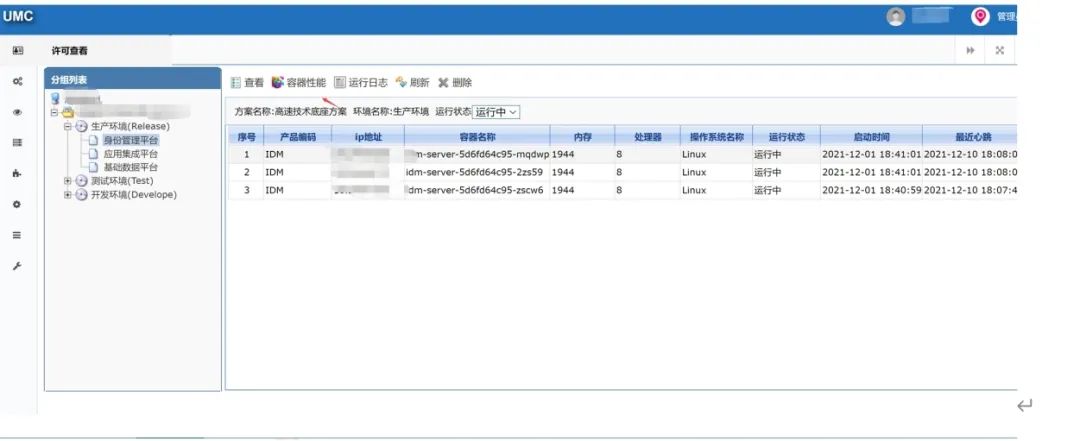Click 刷新 refresh button
Viewport: 1080px width, 441px height.
click(x=413, y=83)
